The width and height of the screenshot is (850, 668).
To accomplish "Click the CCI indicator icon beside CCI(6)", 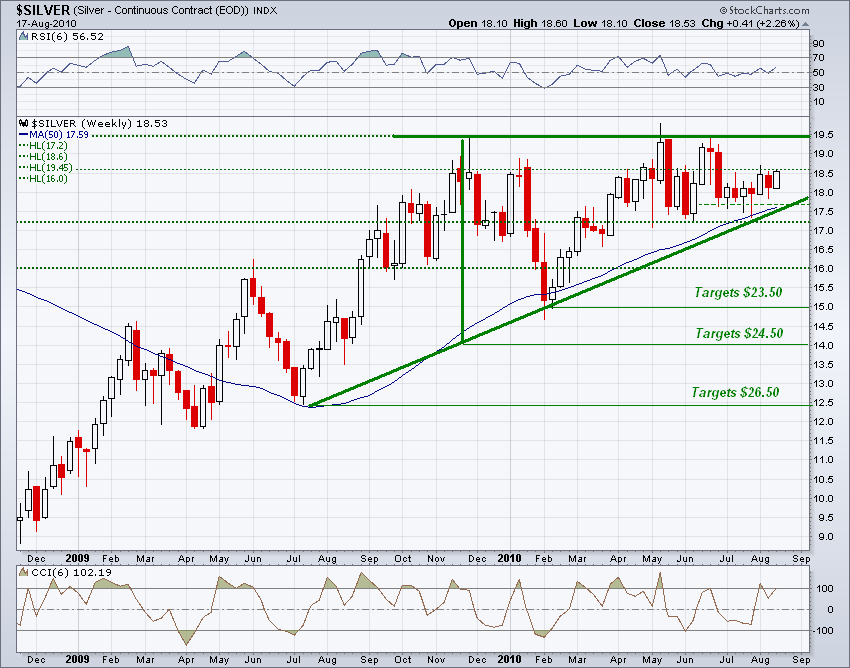I will 23,571.
